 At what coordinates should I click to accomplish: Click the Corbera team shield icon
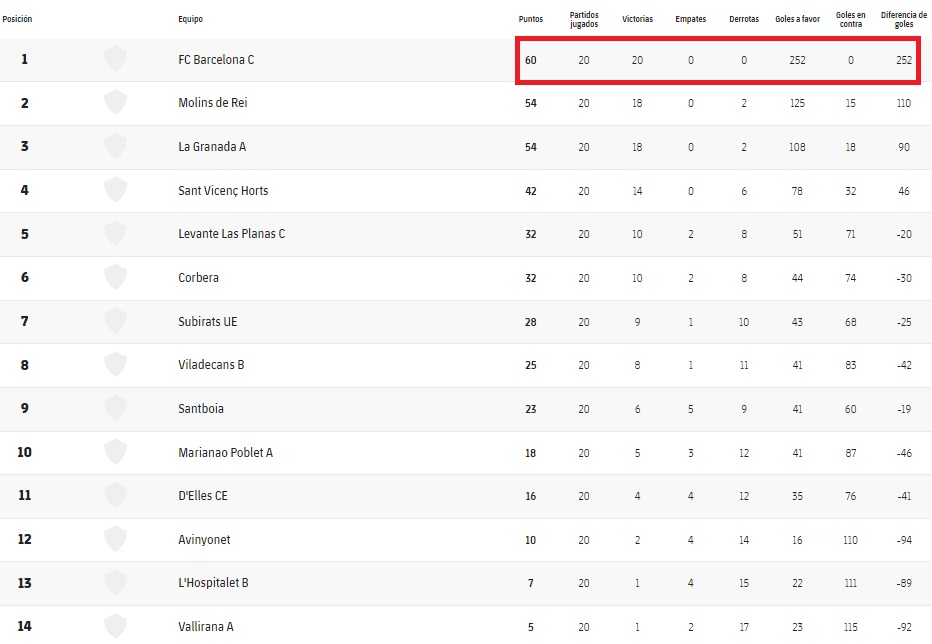(116, 278)
